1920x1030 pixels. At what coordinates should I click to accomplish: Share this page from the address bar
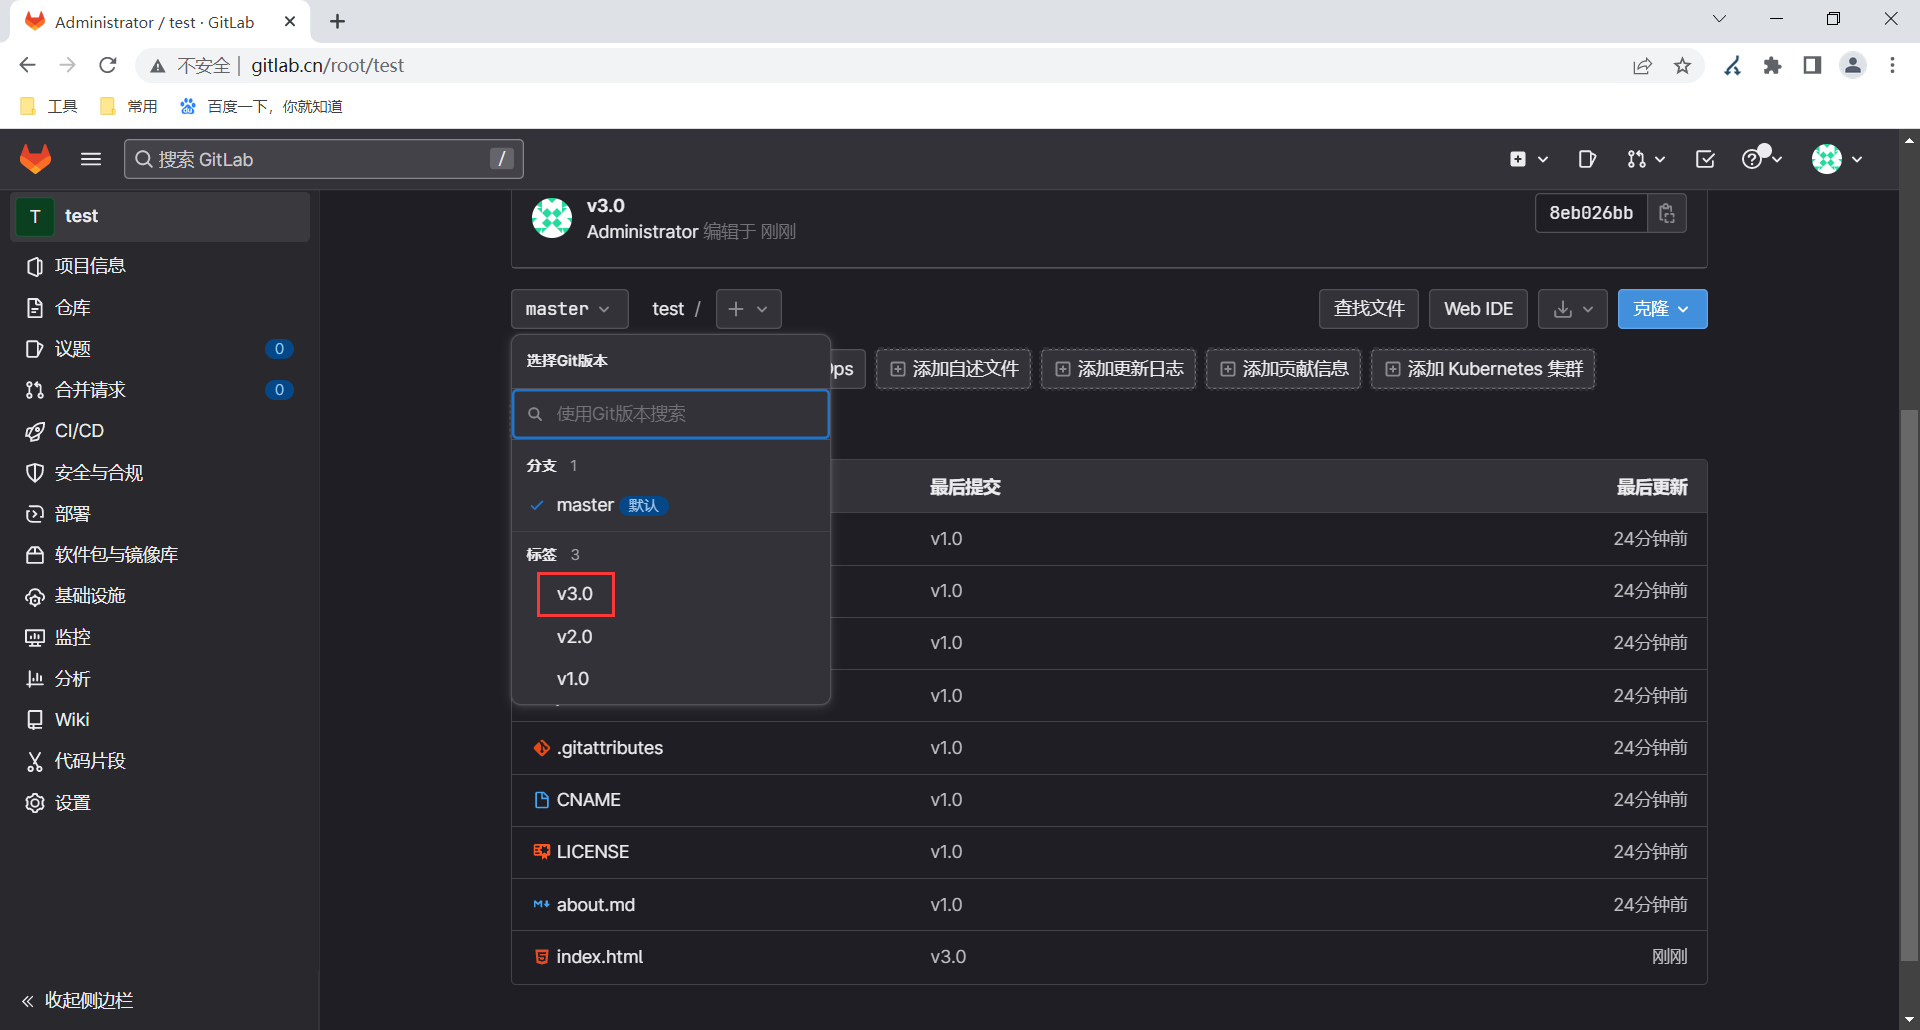point(1643,65)
